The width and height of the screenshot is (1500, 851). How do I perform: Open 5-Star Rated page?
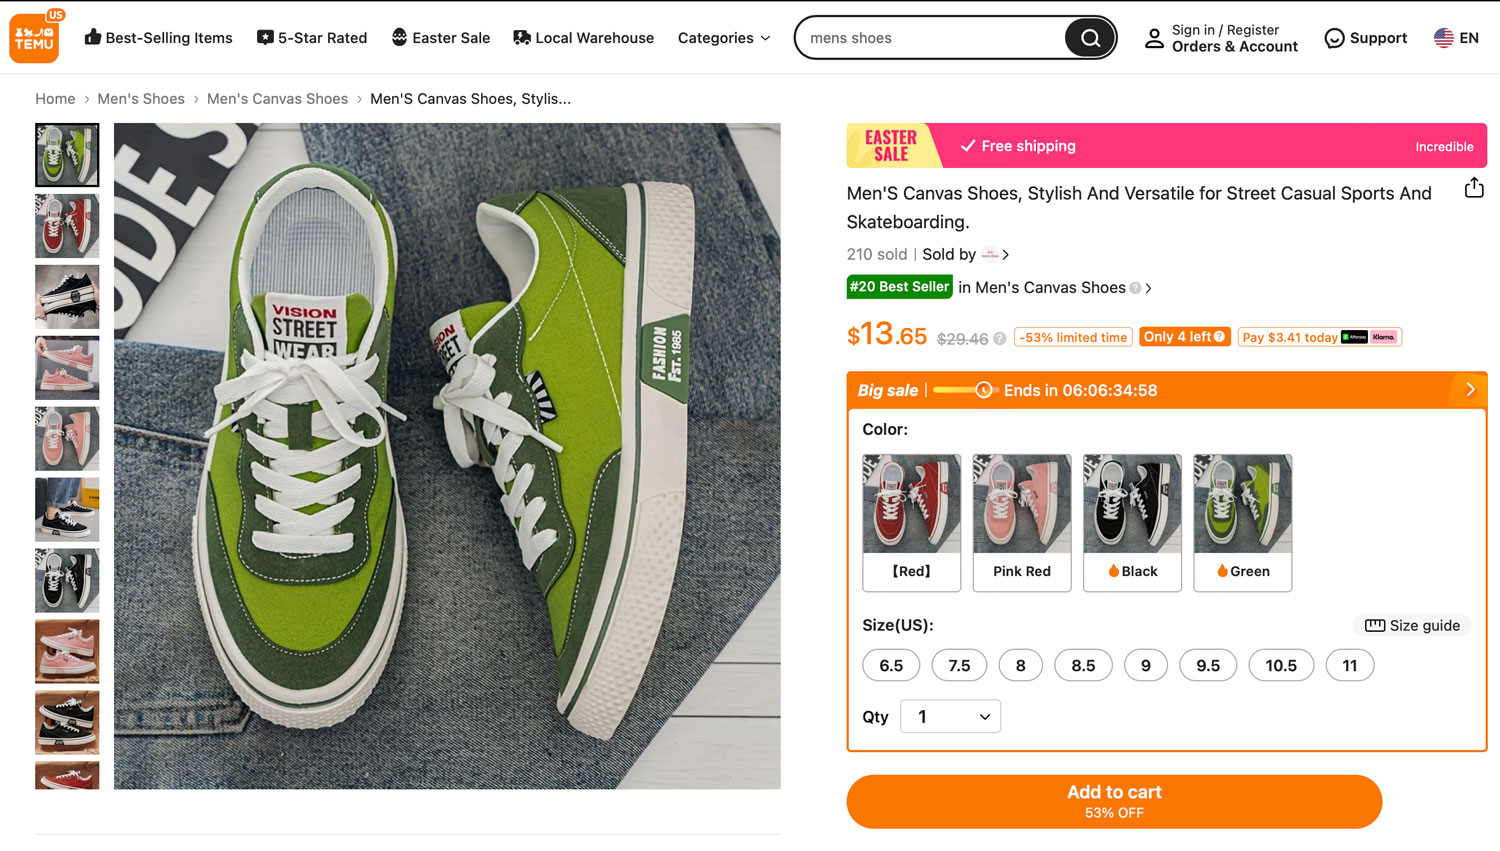point(312,38)
